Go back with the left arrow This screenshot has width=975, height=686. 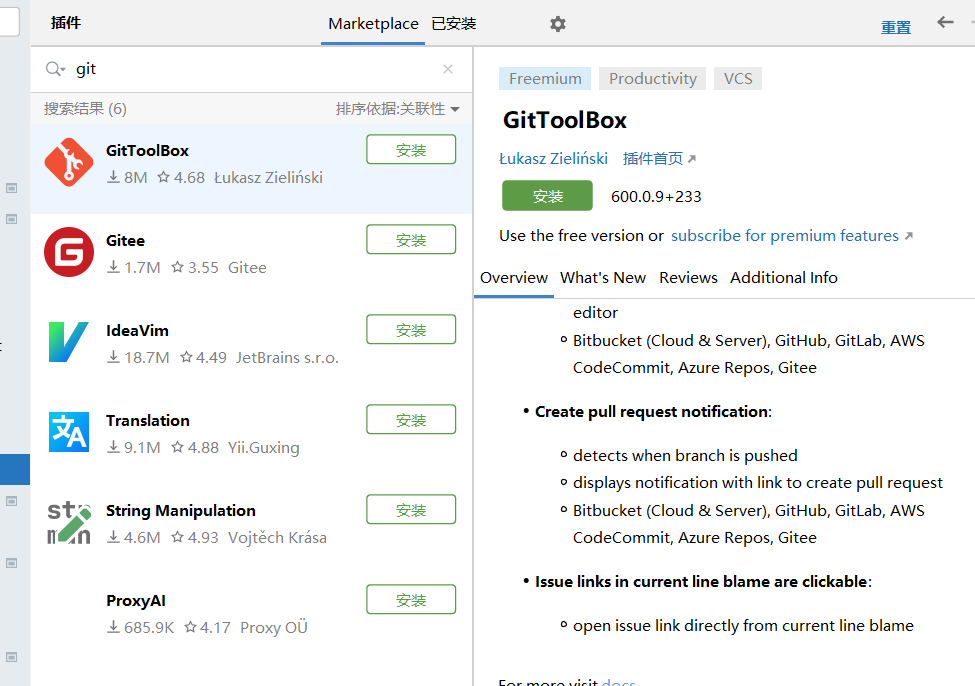(x=945, y=22)
